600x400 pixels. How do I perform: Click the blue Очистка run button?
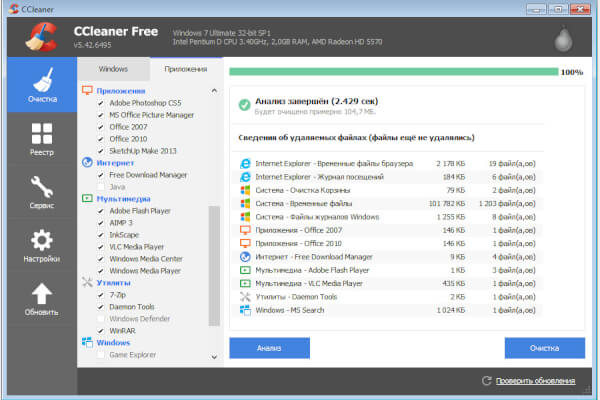pos(545,348)
